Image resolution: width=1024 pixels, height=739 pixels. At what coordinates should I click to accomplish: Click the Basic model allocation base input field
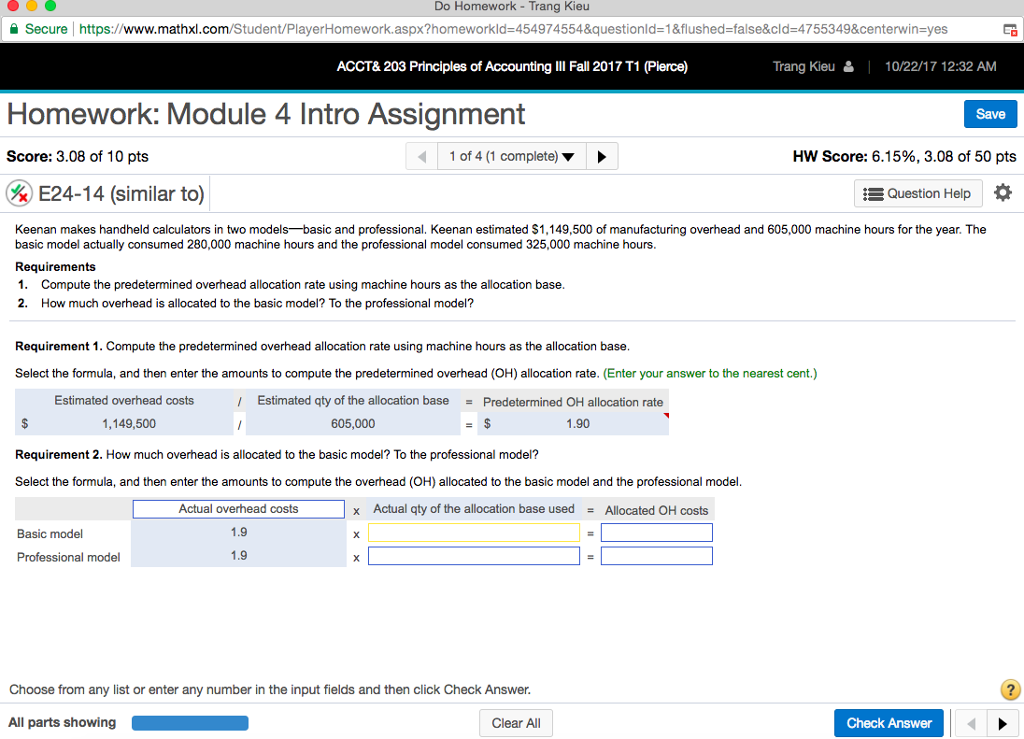pos(473,532)
